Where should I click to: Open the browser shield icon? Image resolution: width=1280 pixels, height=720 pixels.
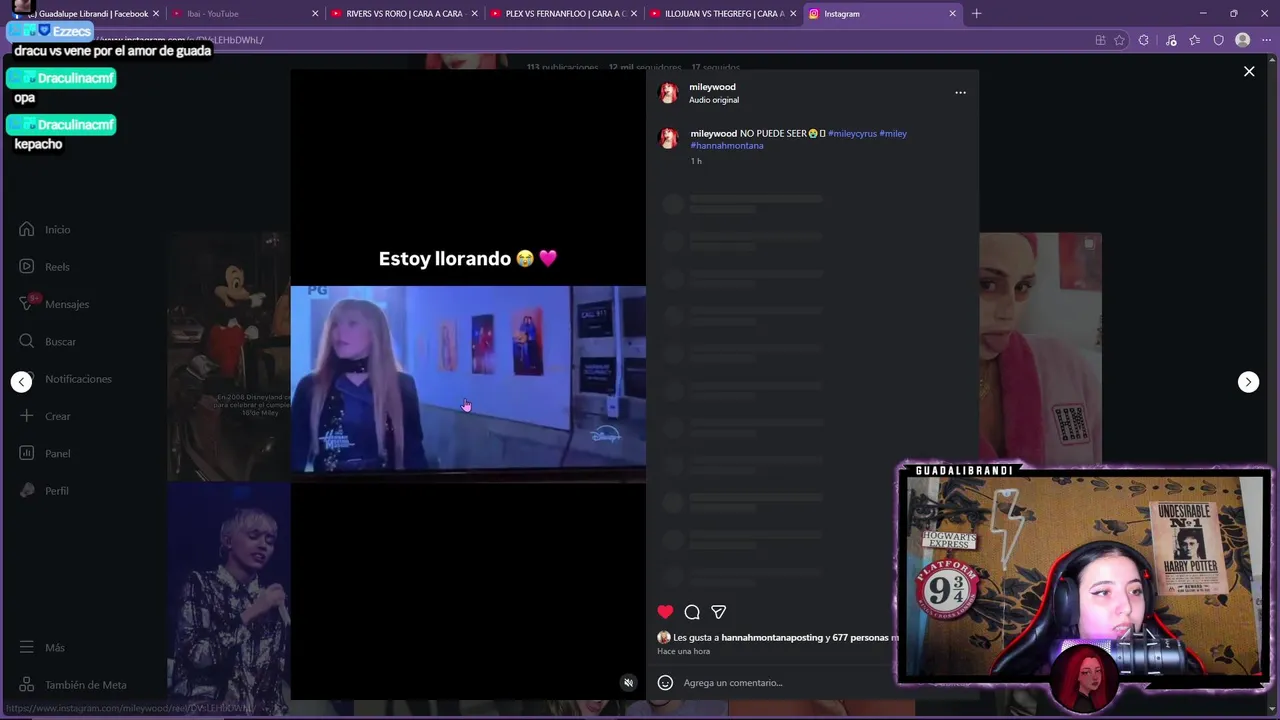[1218, 40]
